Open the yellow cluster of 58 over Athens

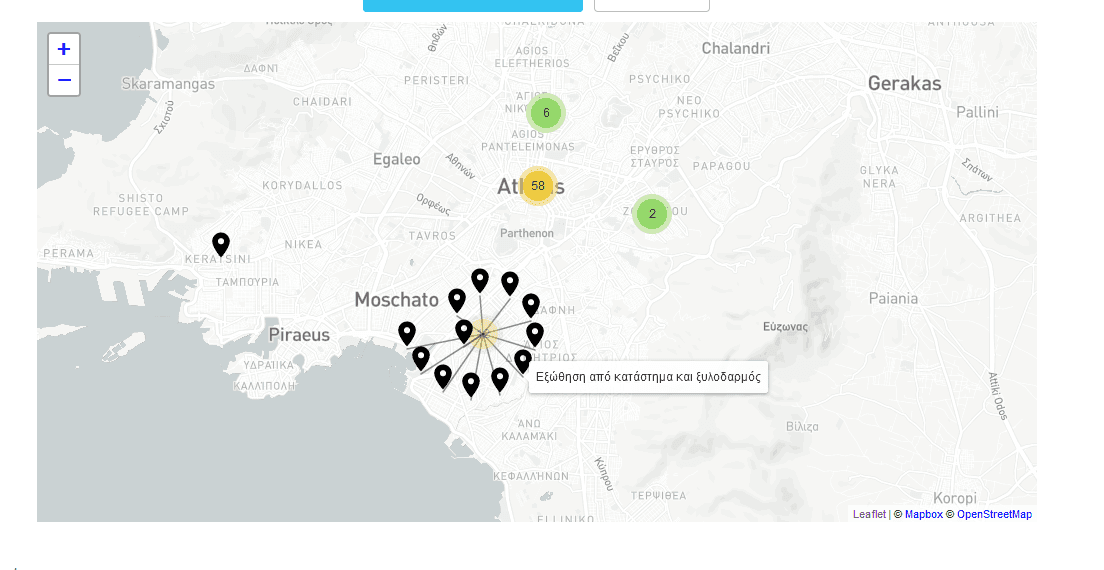(538, 186)
